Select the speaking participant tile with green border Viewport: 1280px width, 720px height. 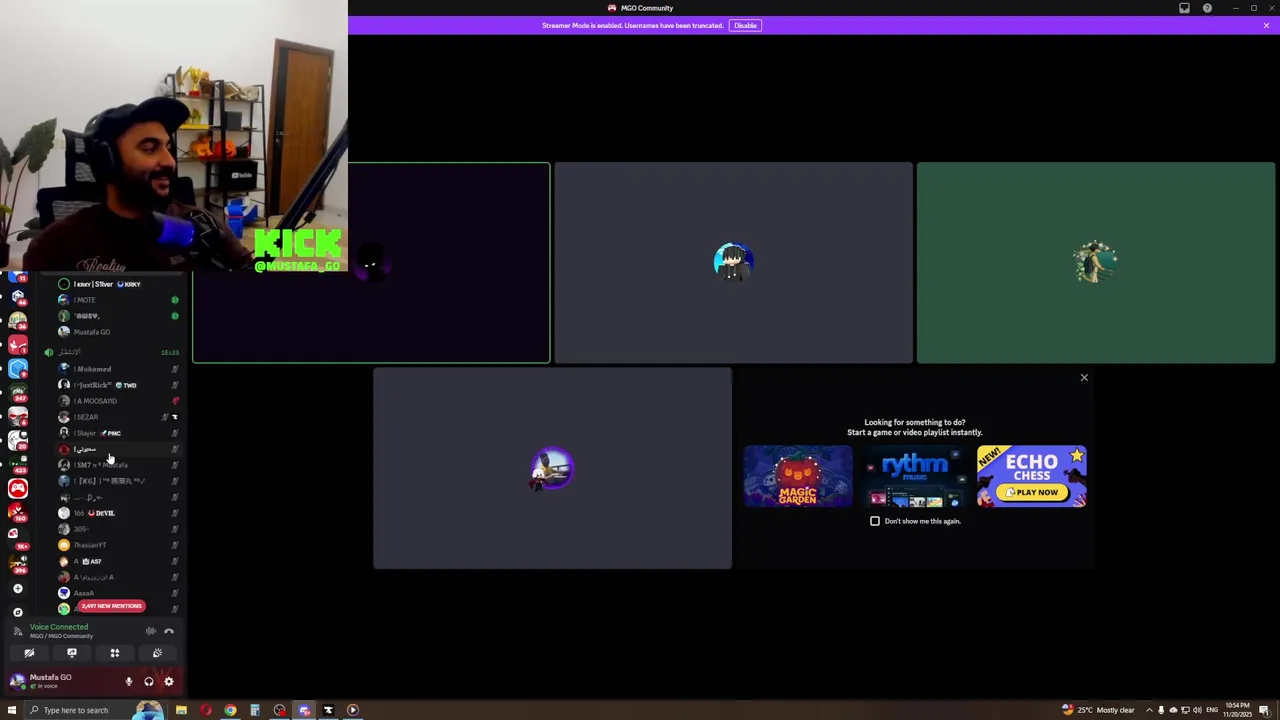point(371,262)
